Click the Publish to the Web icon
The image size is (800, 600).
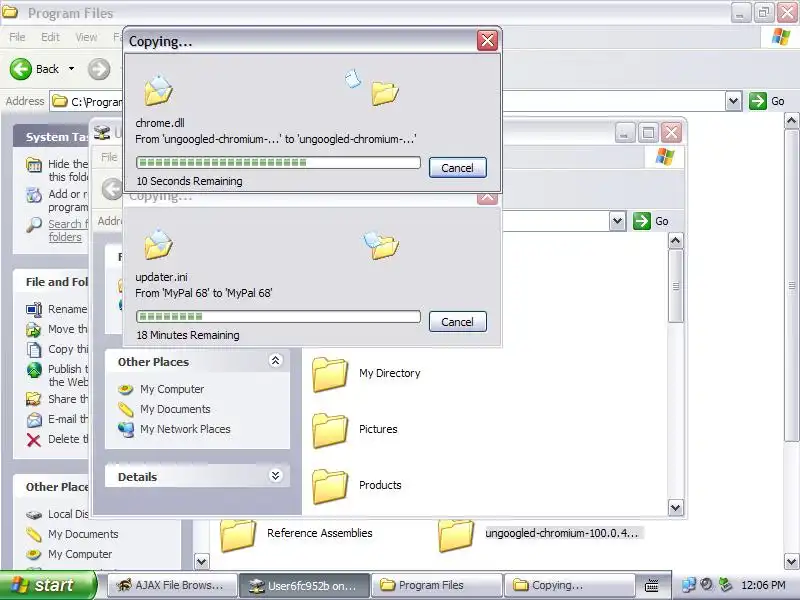34,370
